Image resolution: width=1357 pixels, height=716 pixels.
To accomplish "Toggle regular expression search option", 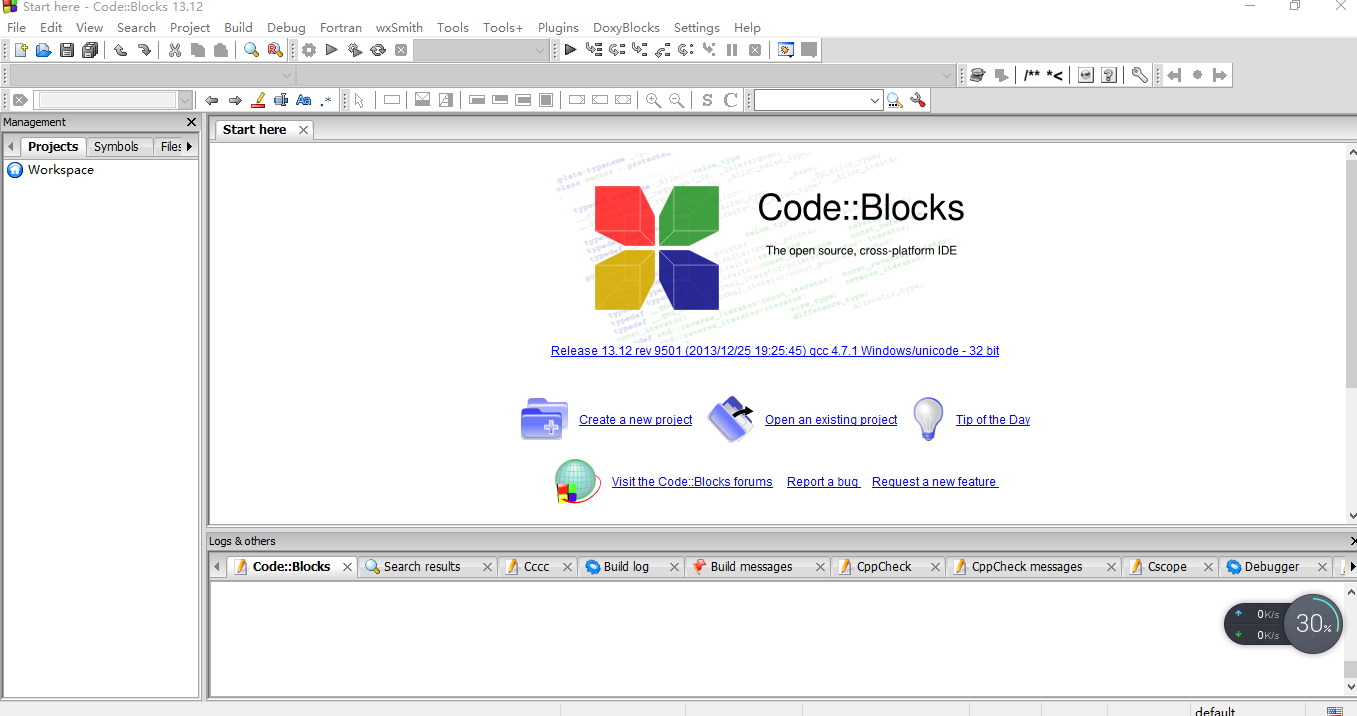I will 326,100.
